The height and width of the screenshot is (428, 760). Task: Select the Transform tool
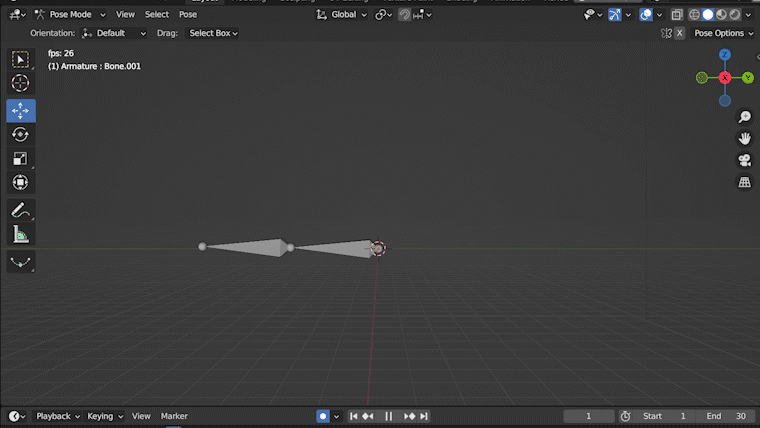tap(20, 182)
